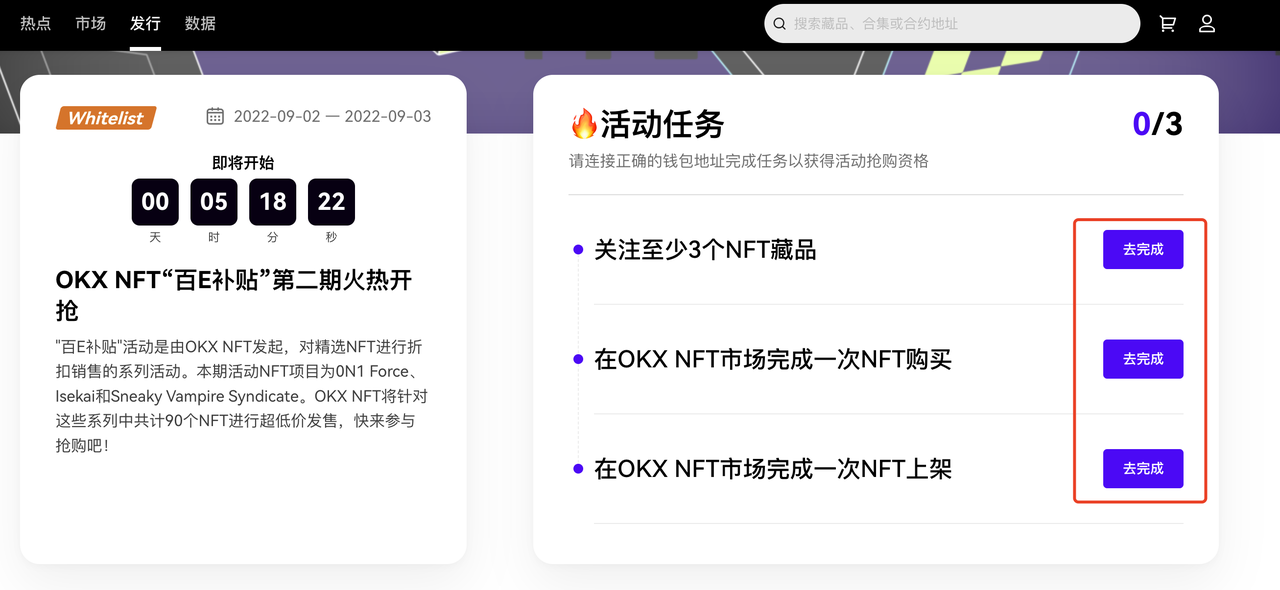Viewport: 1280px width, 590px height.
Task: Click the calendar icon beside the dates
Action: tap(215, 116)
